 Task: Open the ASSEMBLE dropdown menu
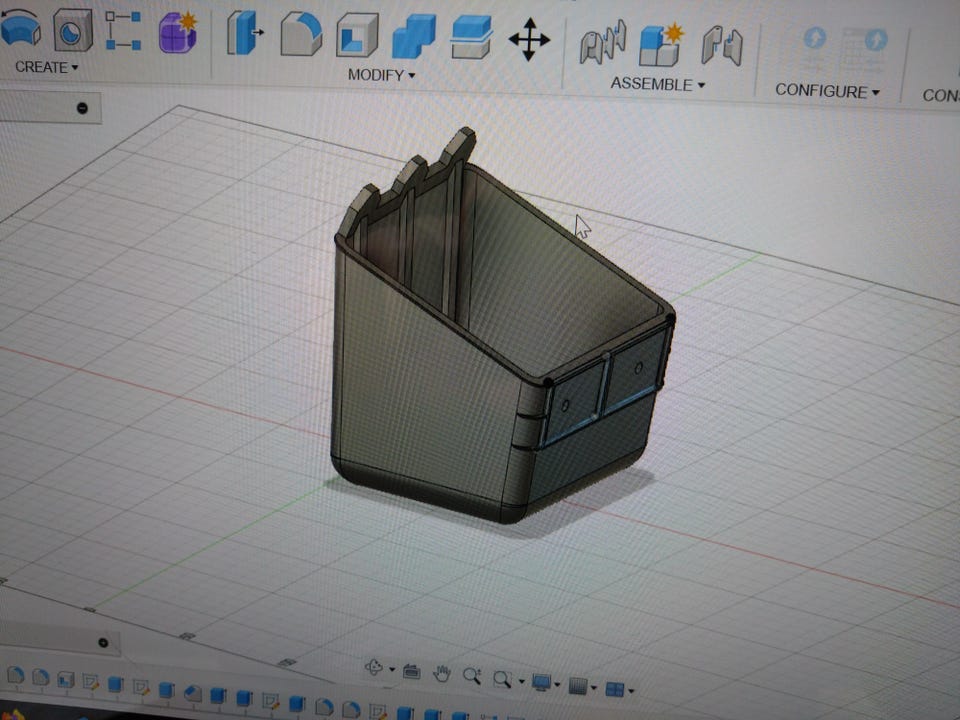coord(657,84)
